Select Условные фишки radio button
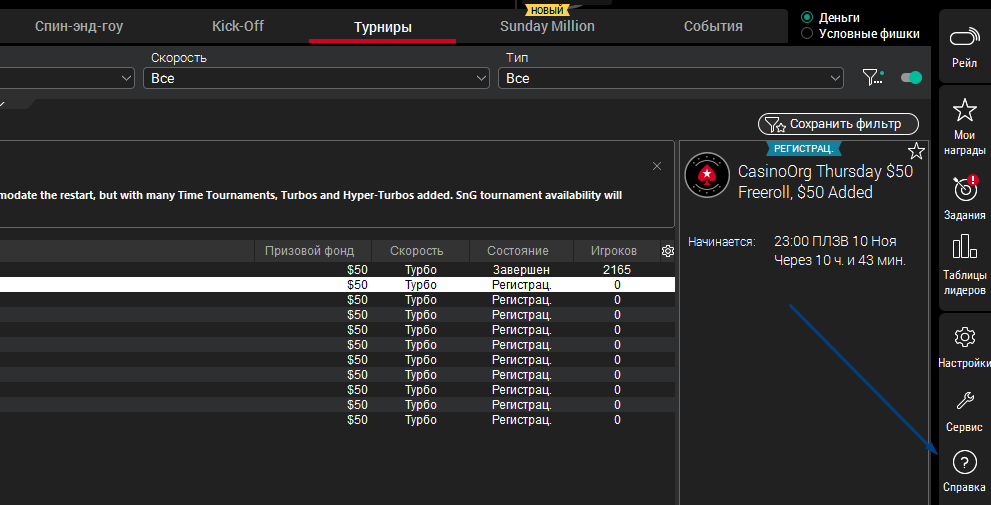This screenshot has width=991, height=505. click(x=807, y=34)
